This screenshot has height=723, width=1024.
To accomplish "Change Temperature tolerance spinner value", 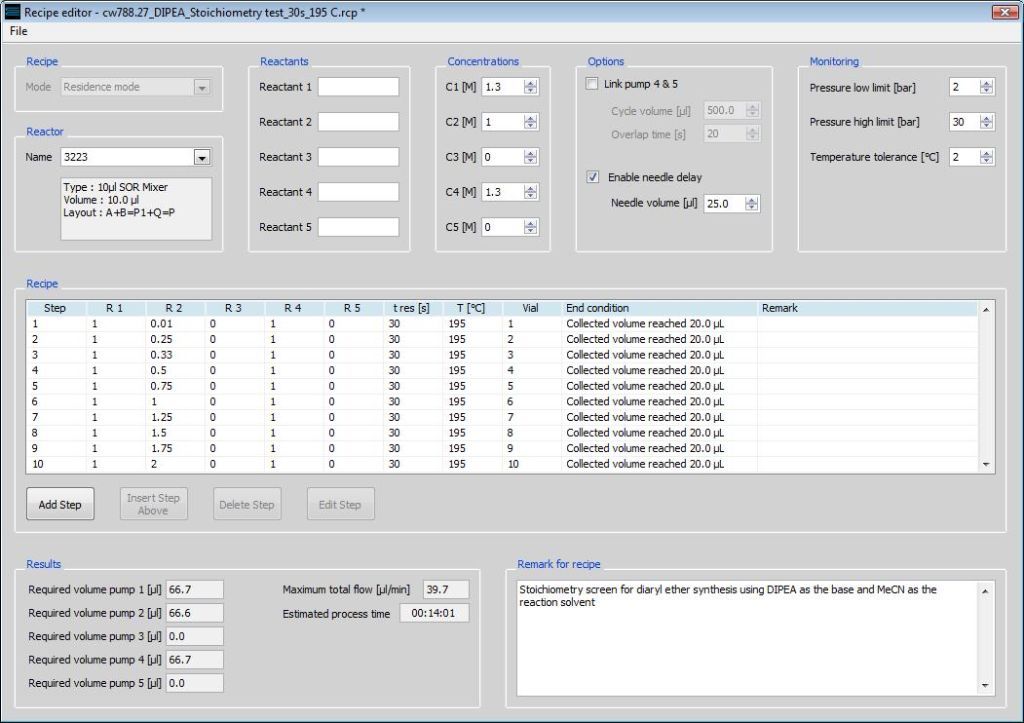I will tap(986, 157).
